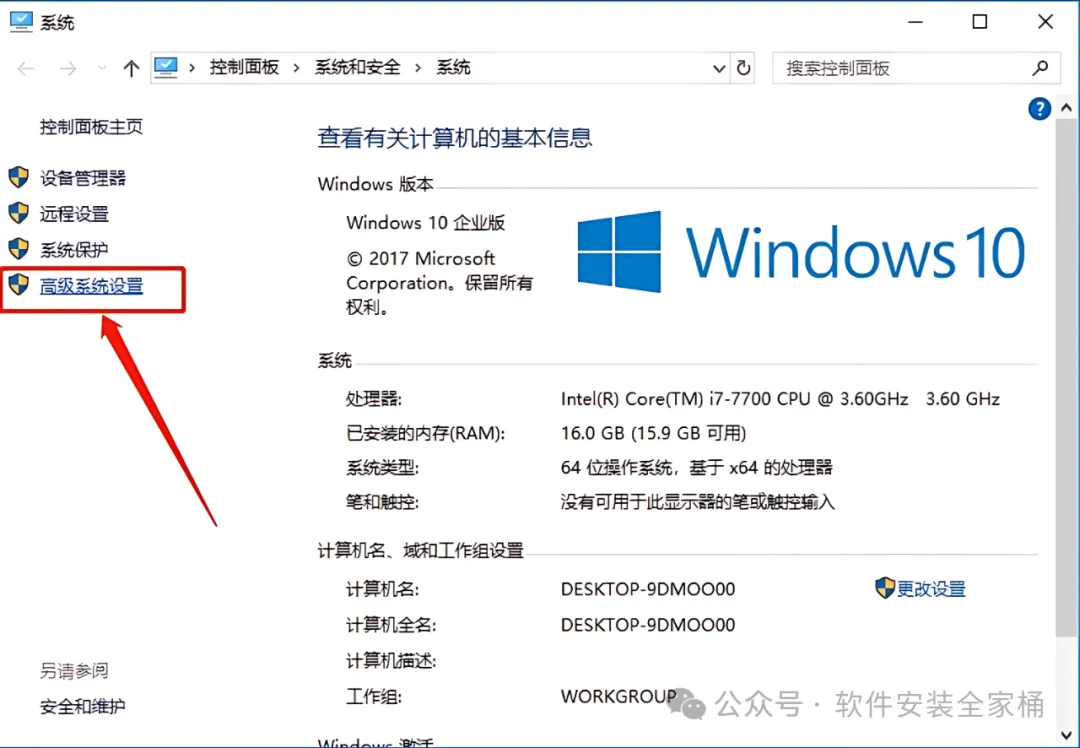Viewport: 1080px width, 748px height.
Task: Open help via blue question mark icon
Action: pyautogui.click(x=1039, y=108)
